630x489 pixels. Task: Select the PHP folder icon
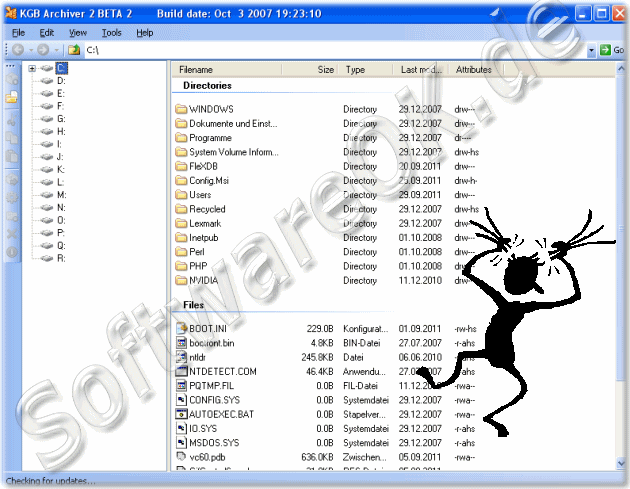tap(181, 266)
